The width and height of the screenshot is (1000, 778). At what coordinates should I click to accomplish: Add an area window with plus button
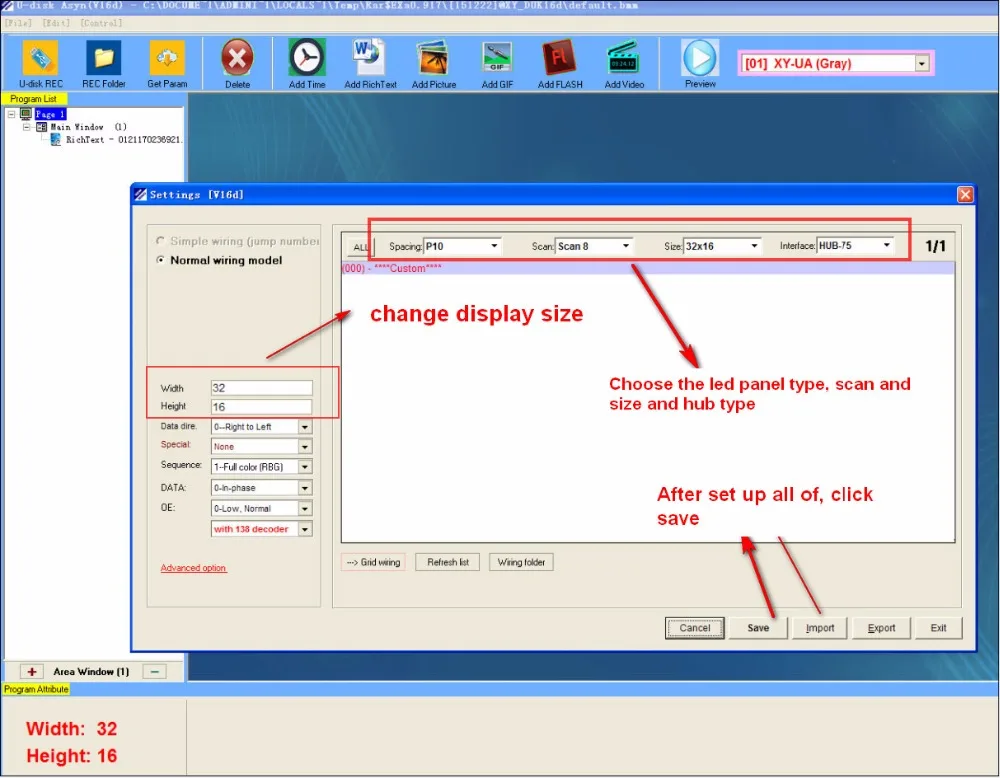[x=31, y=672]
